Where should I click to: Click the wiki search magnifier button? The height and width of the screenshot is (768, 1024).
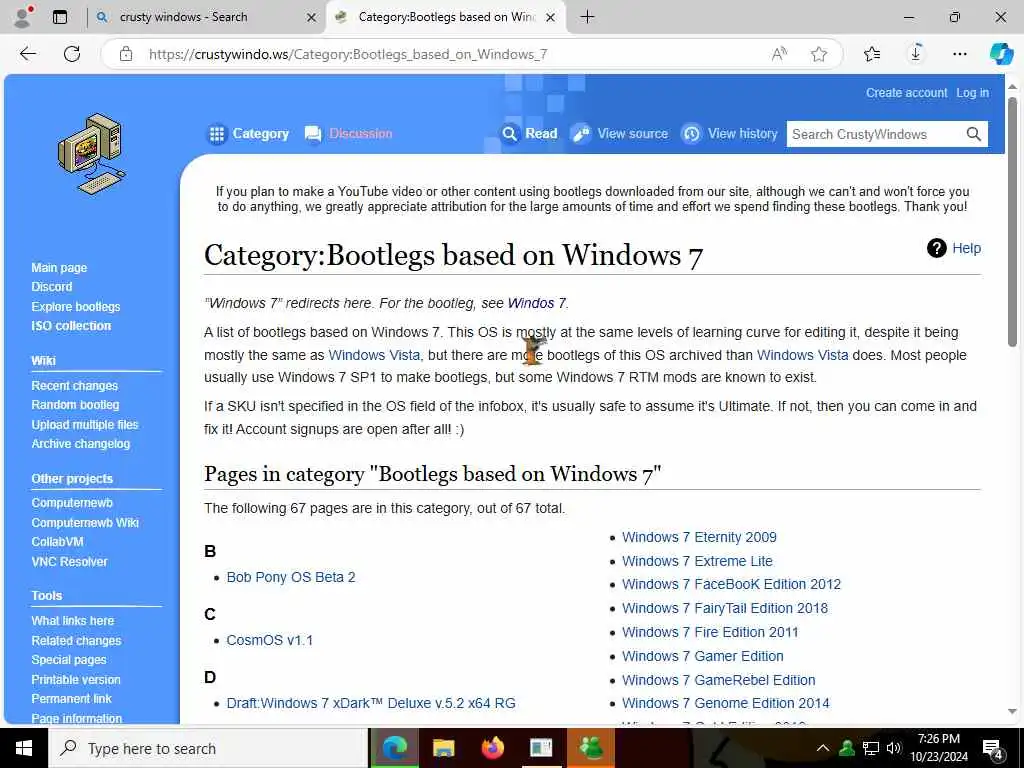pyautogui.click(x=973, y=134)
